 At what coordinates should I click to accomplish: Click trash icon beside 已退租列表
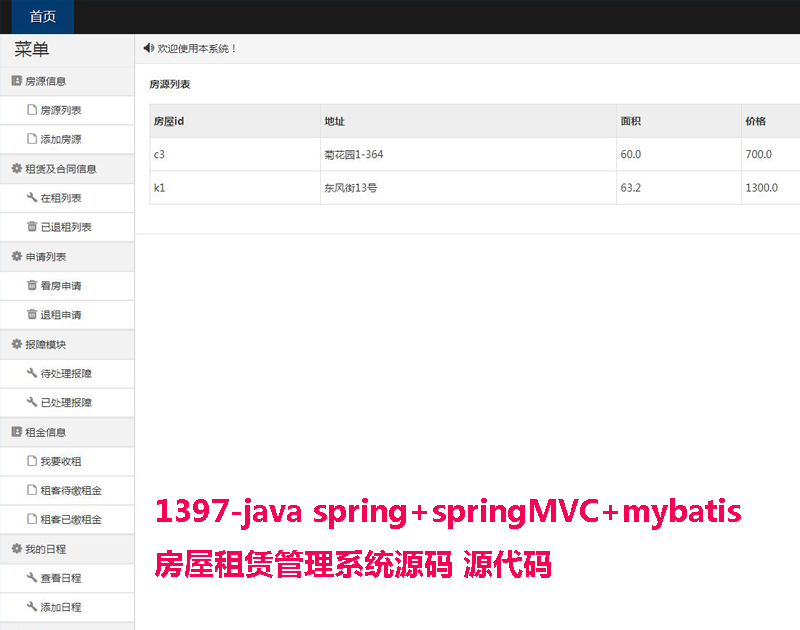32,226
